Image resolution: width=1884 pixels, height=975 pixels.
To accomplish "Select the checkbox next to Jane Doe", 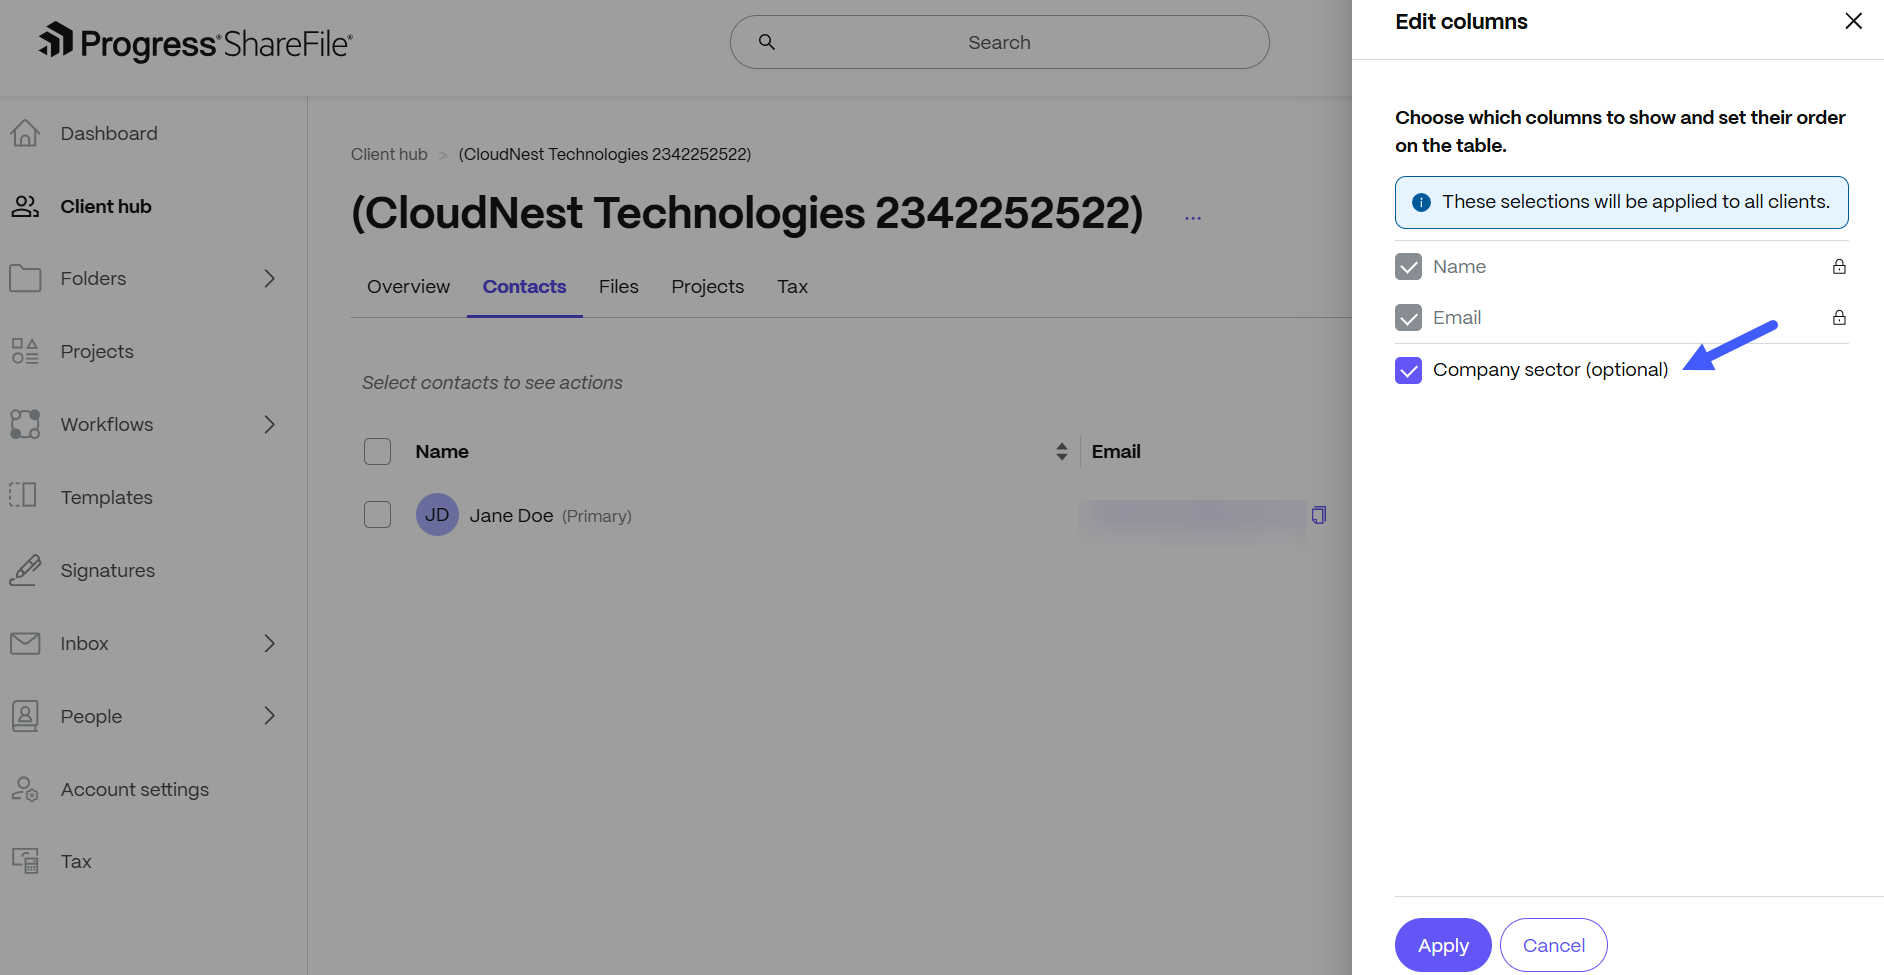I will (x=377, y=514).
